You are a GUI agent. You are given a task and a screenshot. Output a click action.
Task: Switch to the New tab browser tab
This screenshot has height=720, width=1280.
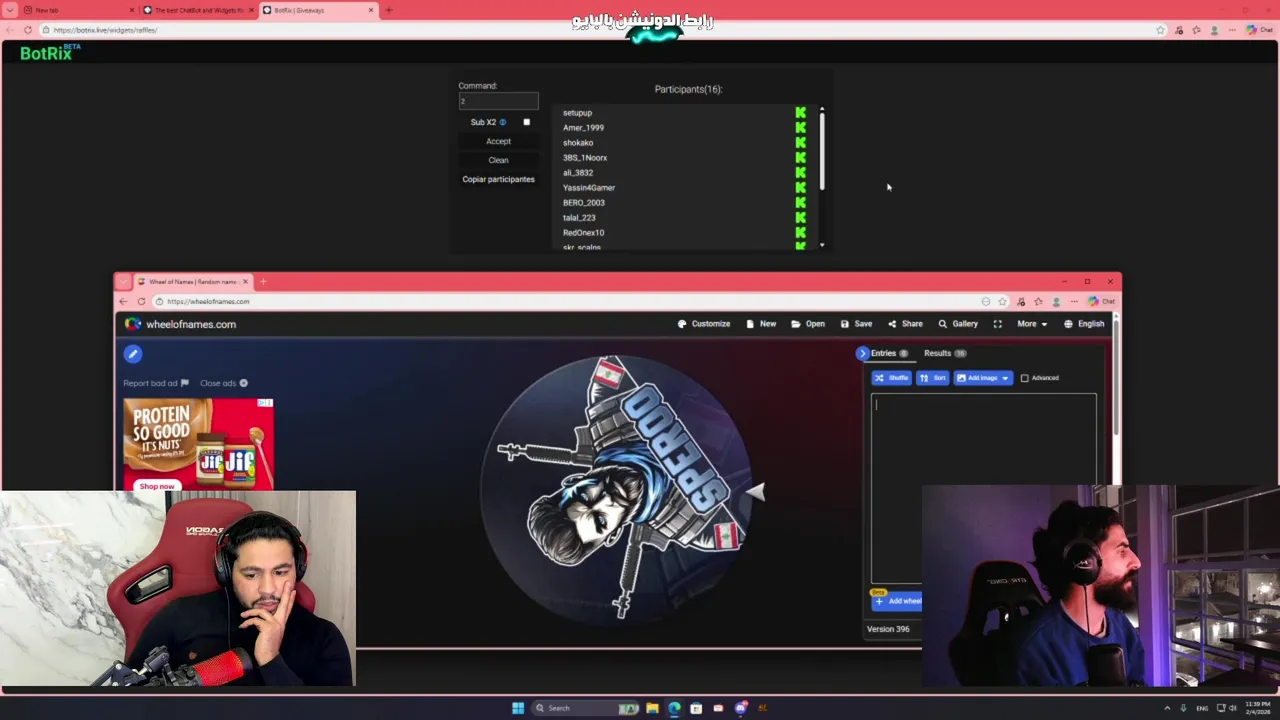pos(78,10)
